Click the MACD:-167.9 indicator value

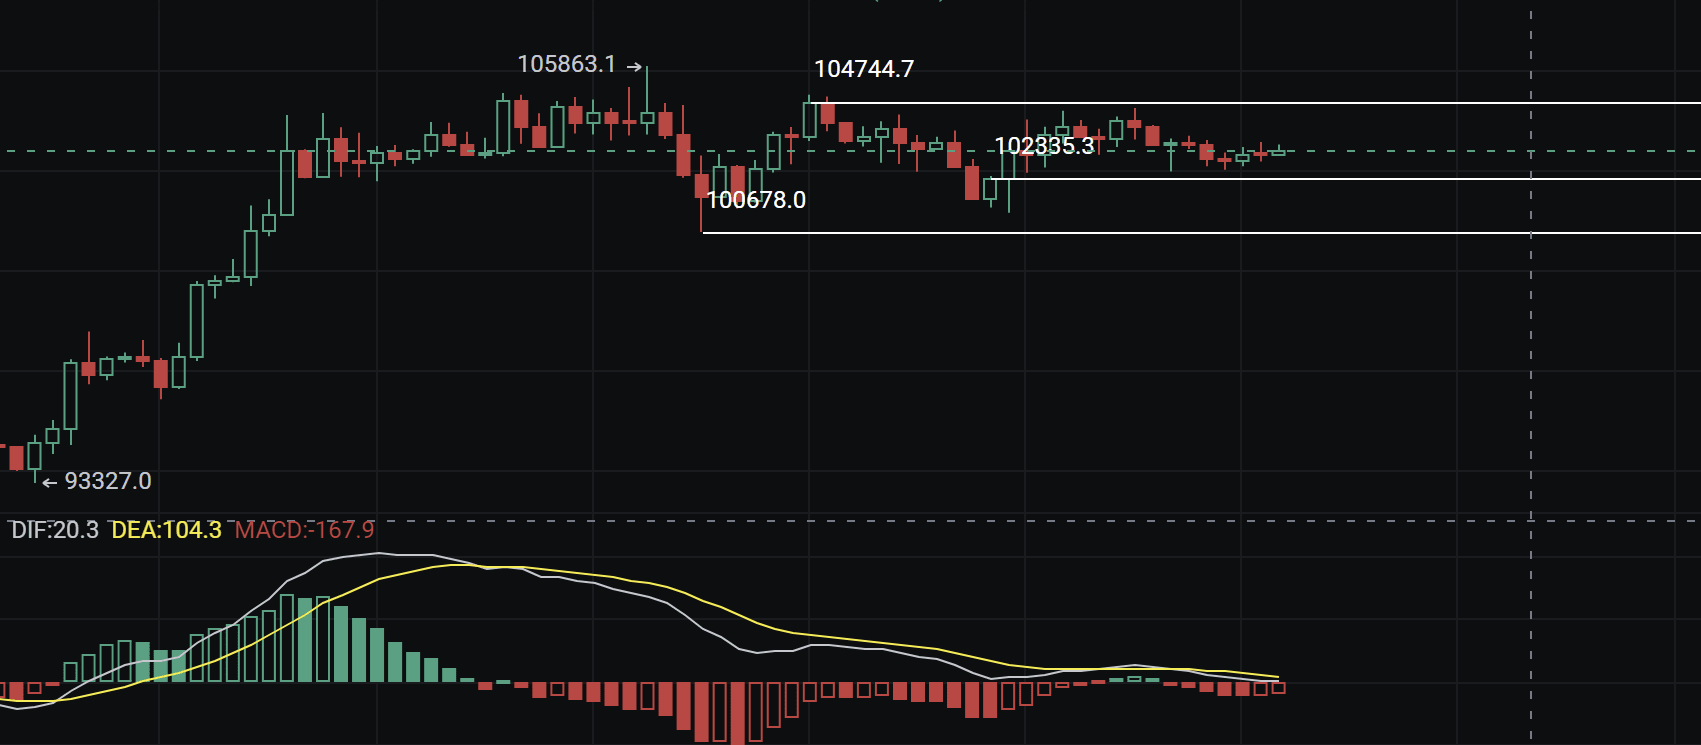305,530
